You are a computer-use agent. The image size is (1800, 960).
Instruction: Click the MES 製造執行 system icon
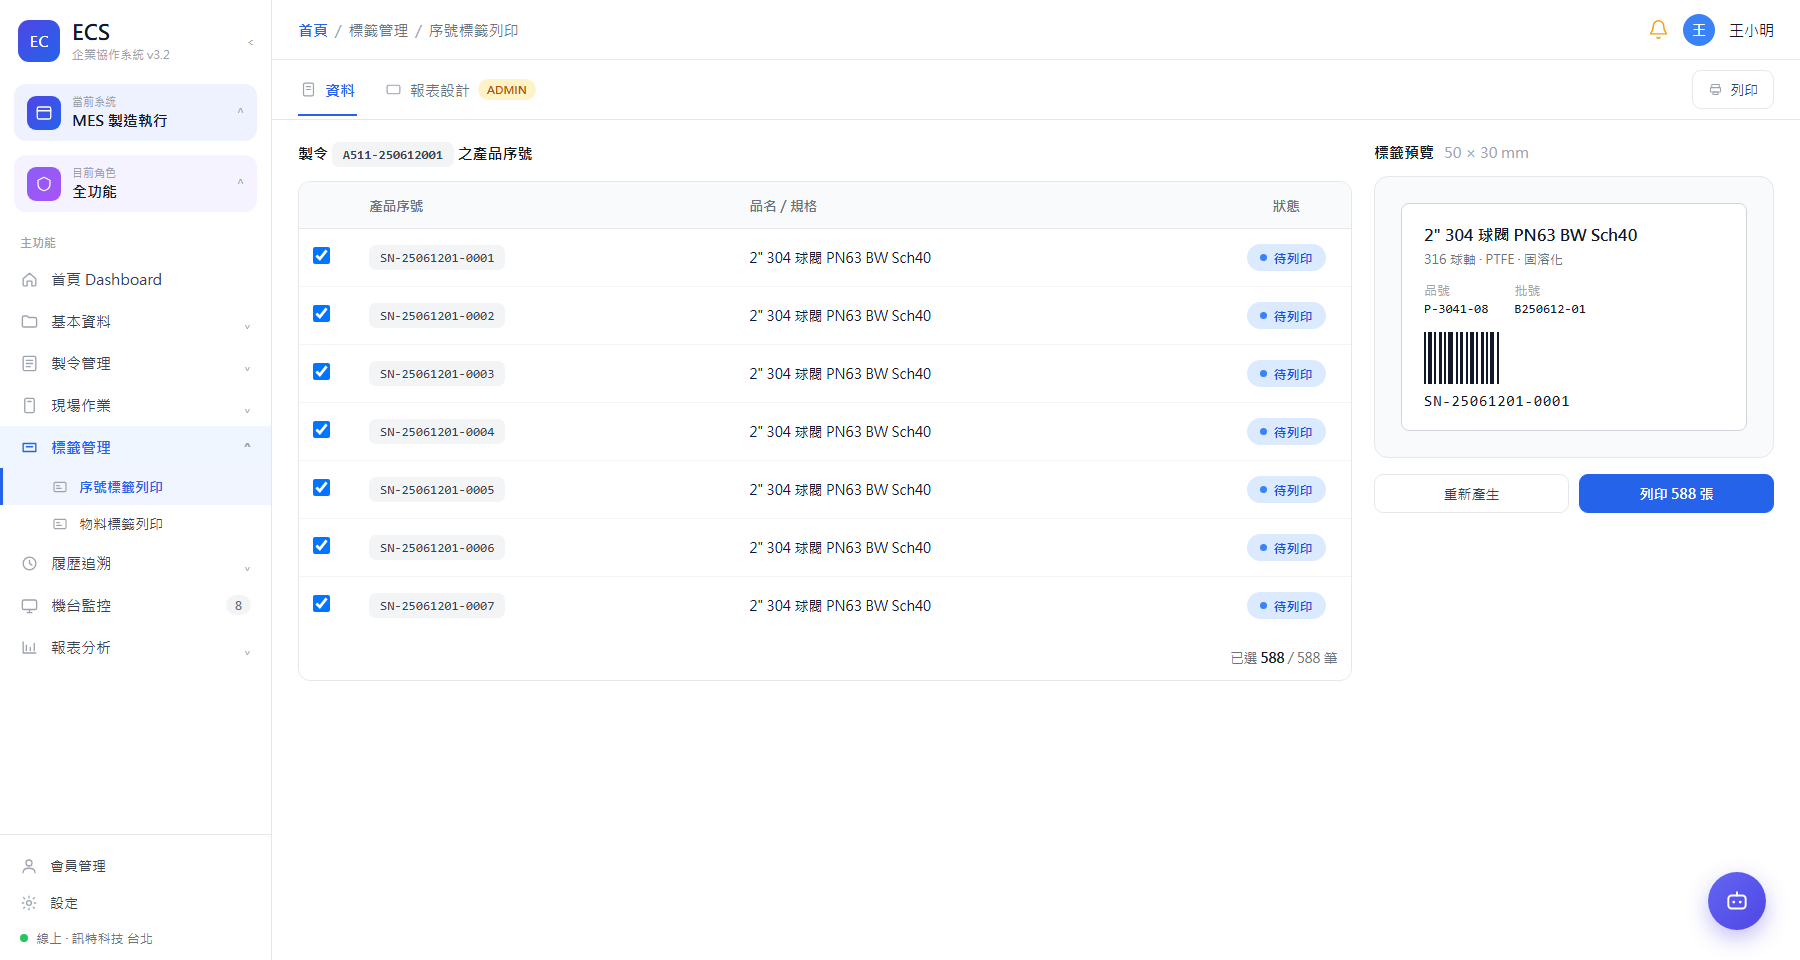44,113
